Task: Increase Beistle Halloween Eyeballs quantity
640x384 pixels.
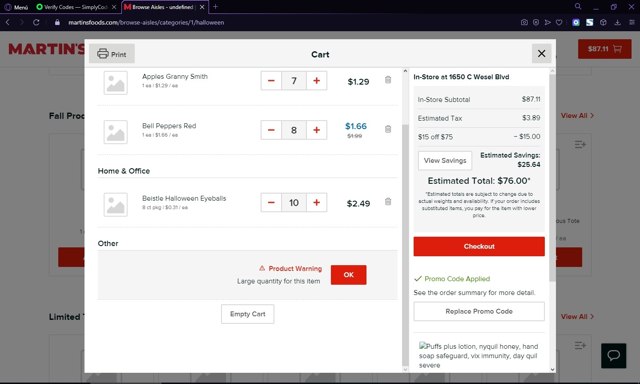Action: click(x=316, y=202)
